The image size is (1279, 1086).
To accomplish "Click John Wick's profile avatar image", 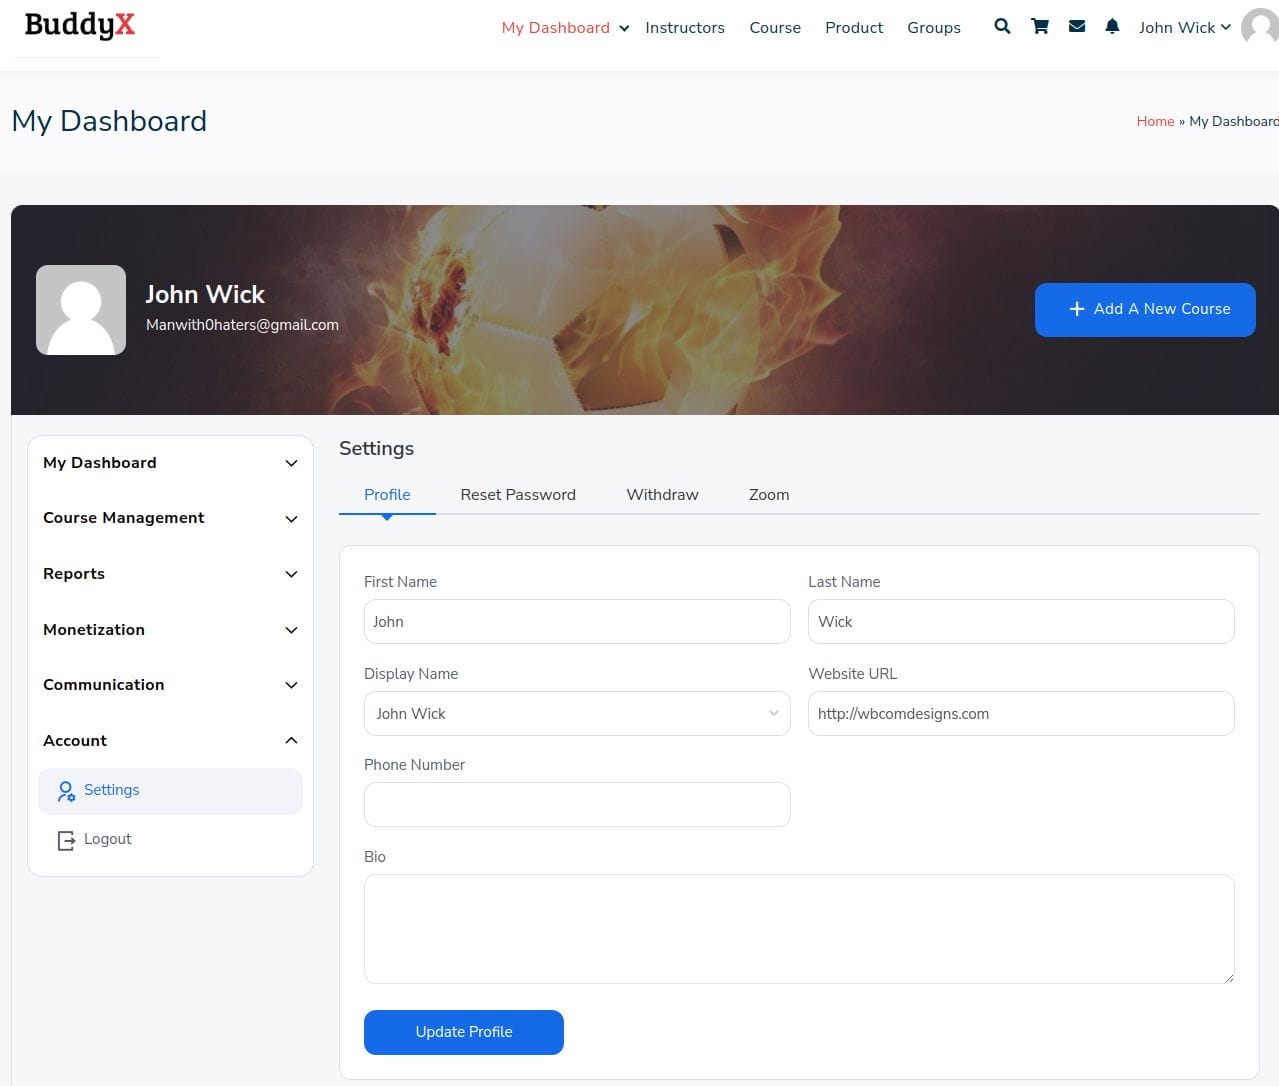I will pyautogui.click(x=81, y=310).
